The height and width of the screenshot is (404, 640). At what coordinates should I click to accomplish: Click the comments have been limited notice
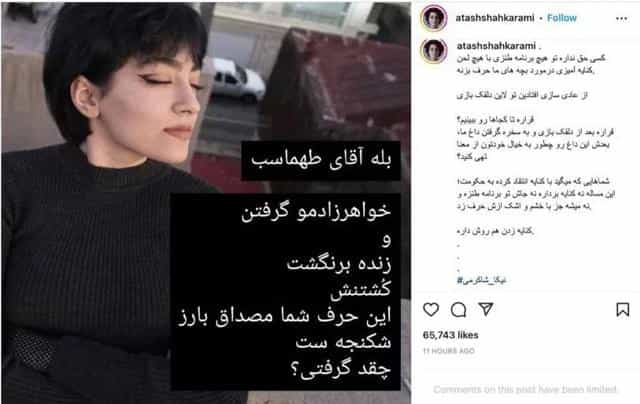click(x=525, y=389)
